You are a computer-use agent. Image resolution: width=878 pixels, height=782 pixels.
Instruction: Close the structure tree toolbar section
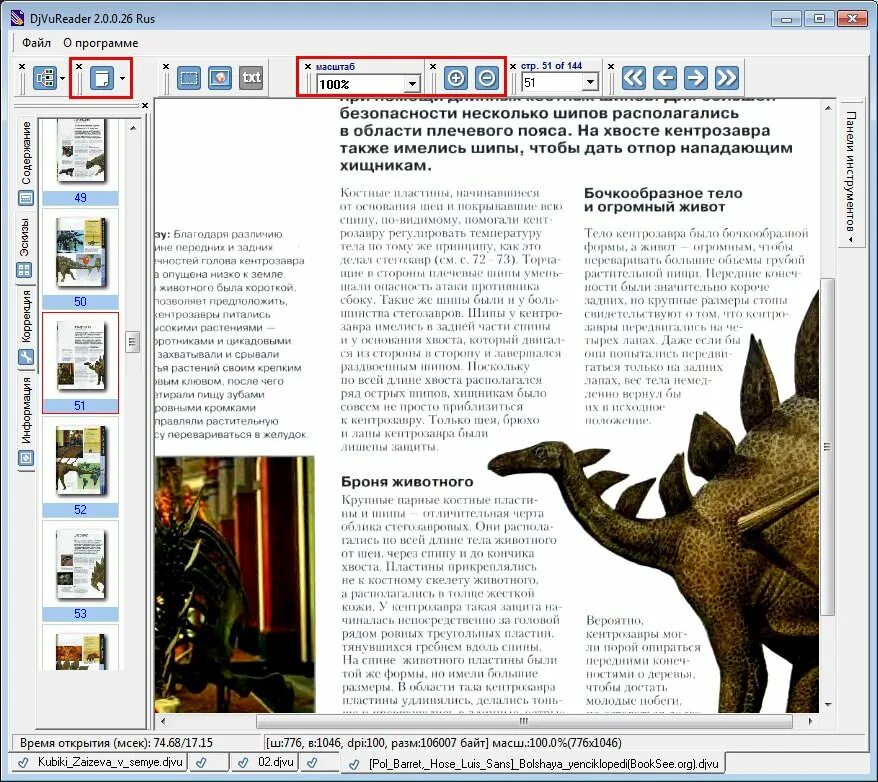pyautogui.click(x=22, y=66)
